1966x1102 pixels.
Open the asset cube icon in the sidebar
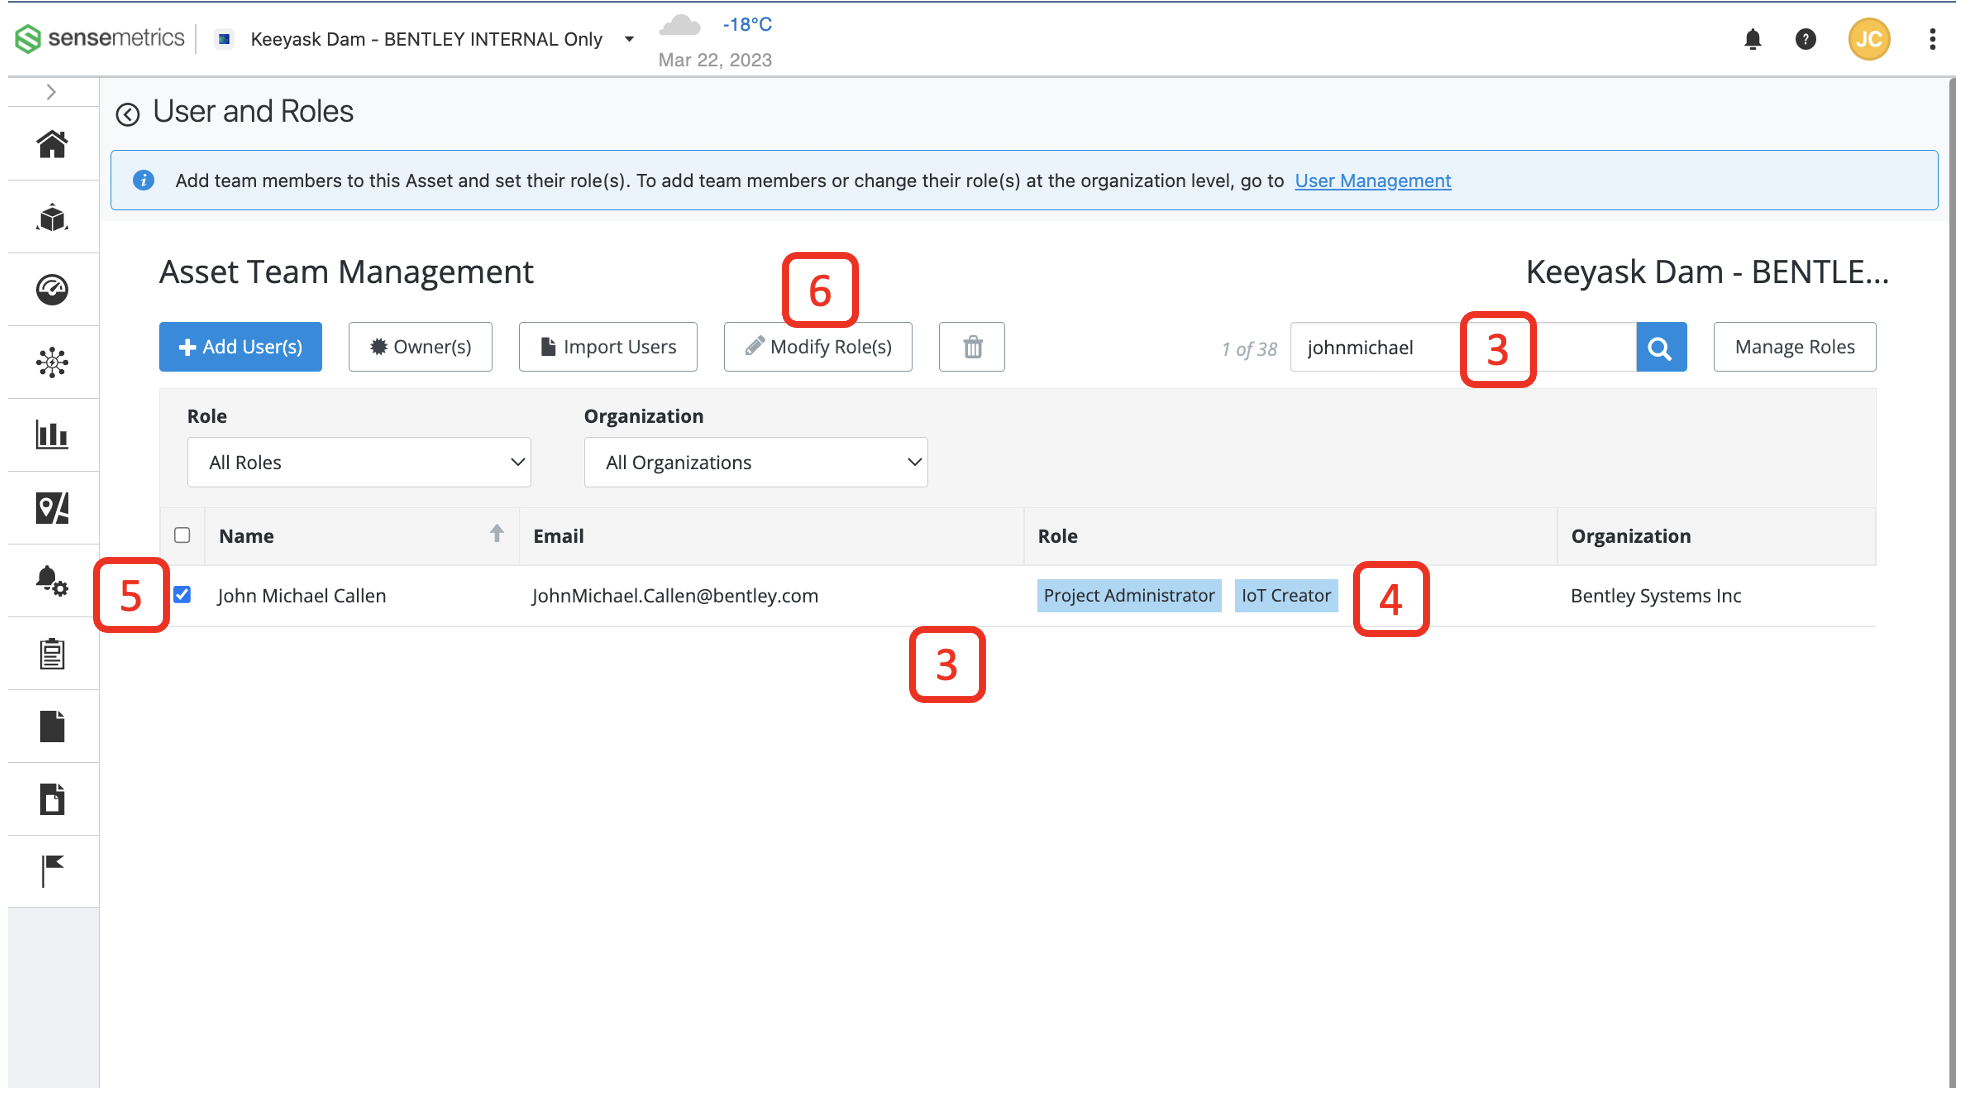click(51, 216)
